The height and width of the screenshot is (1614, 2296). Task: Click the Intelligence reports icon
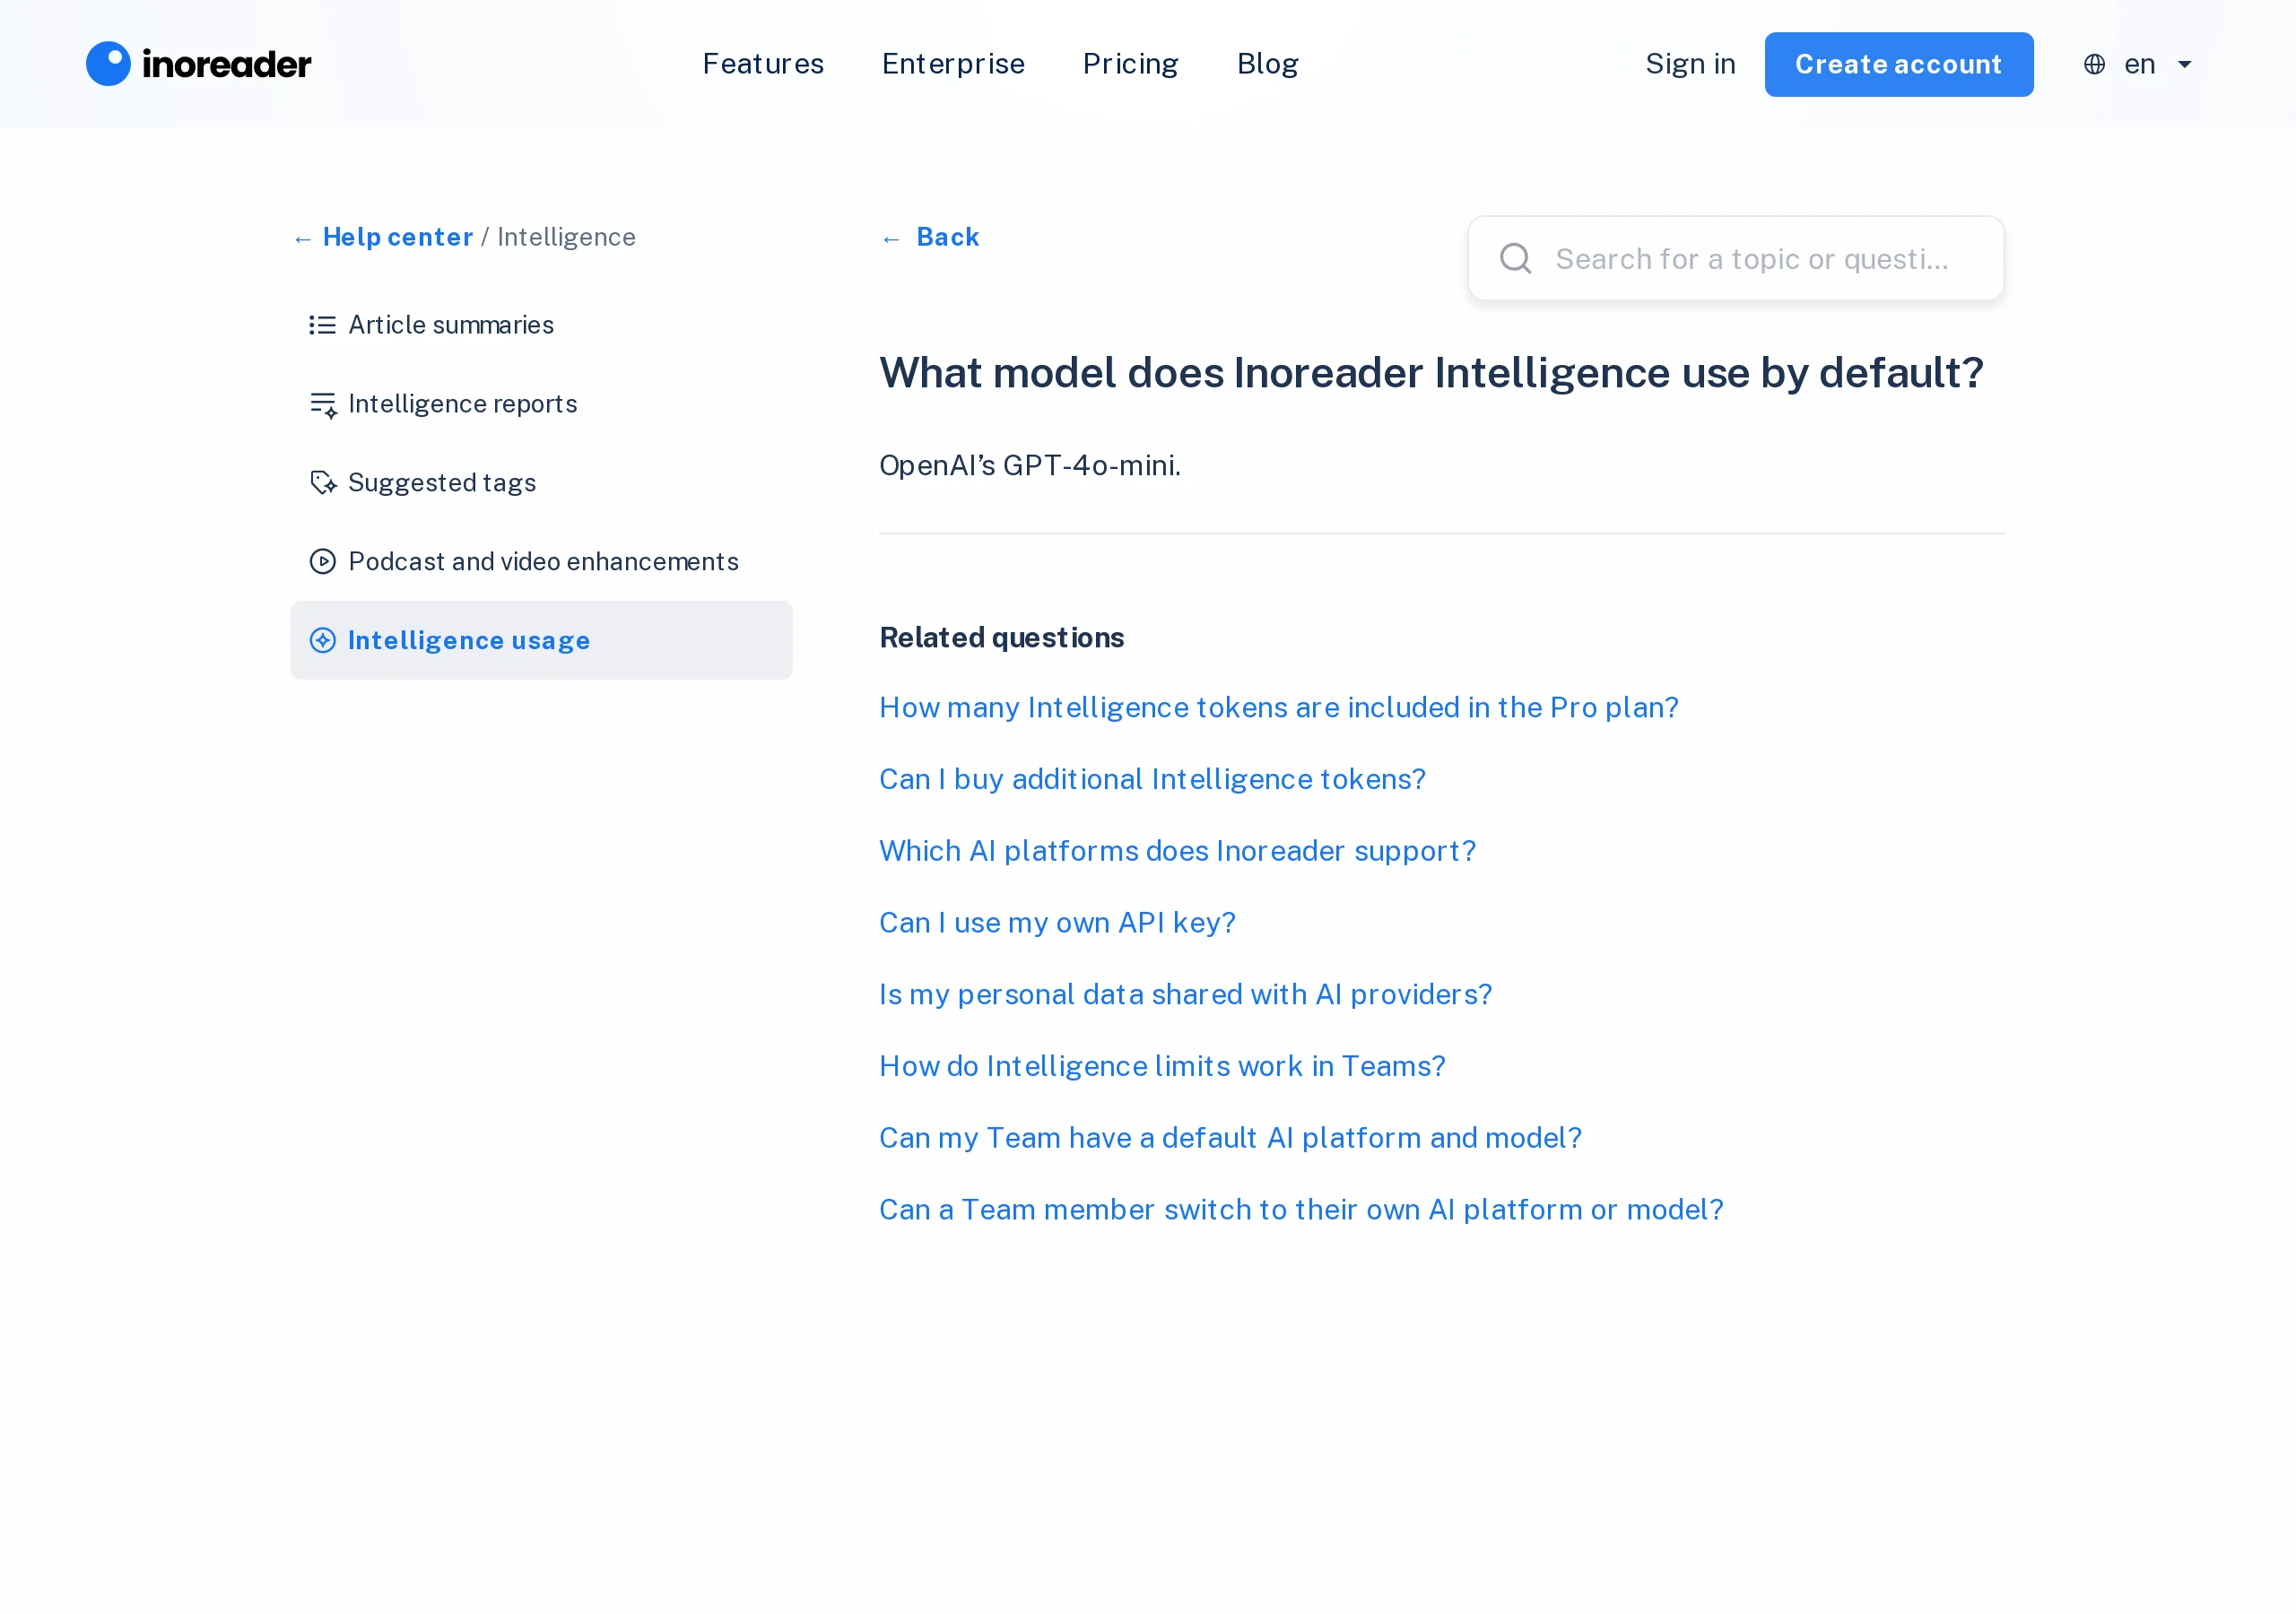click(x=323, y=405)
